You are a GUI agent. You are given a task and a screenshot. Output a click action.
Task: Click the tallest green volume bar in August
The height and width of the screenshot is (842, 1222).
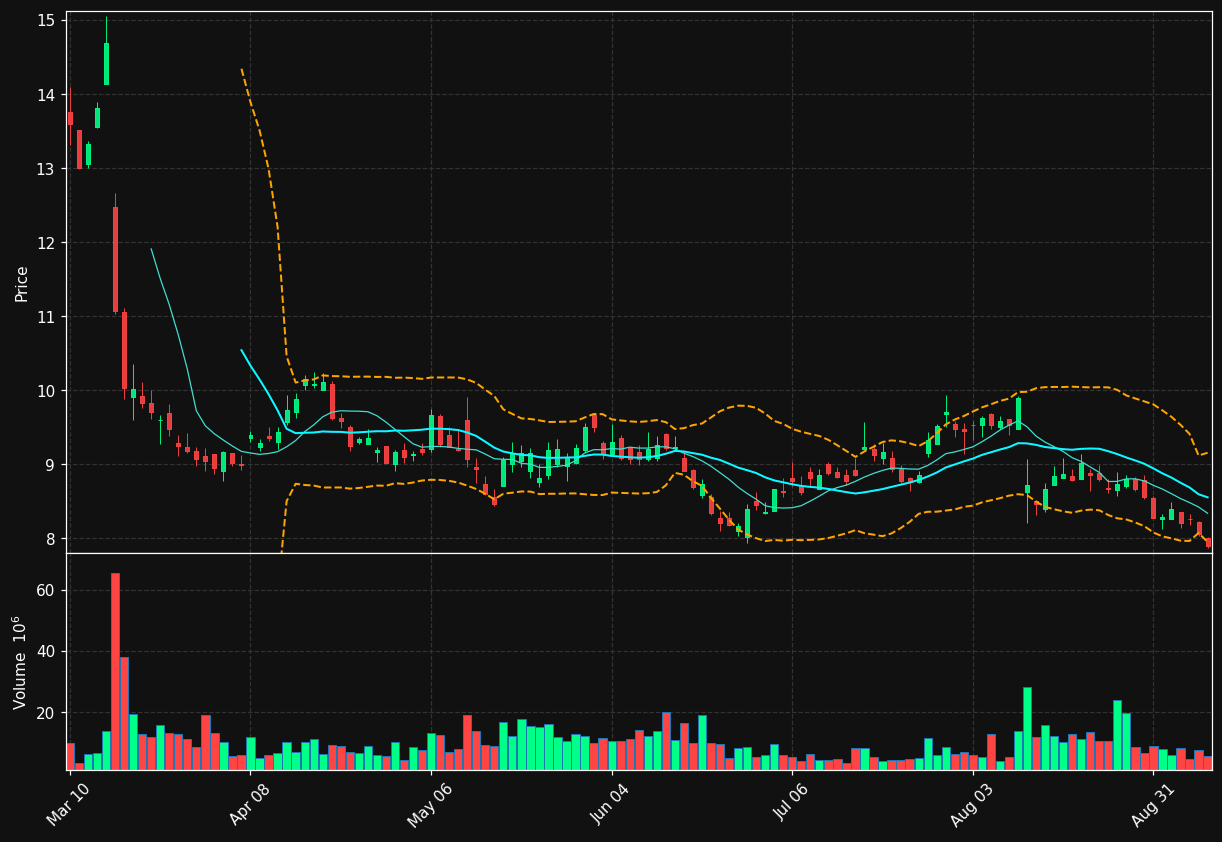(x=1027, y=728)
